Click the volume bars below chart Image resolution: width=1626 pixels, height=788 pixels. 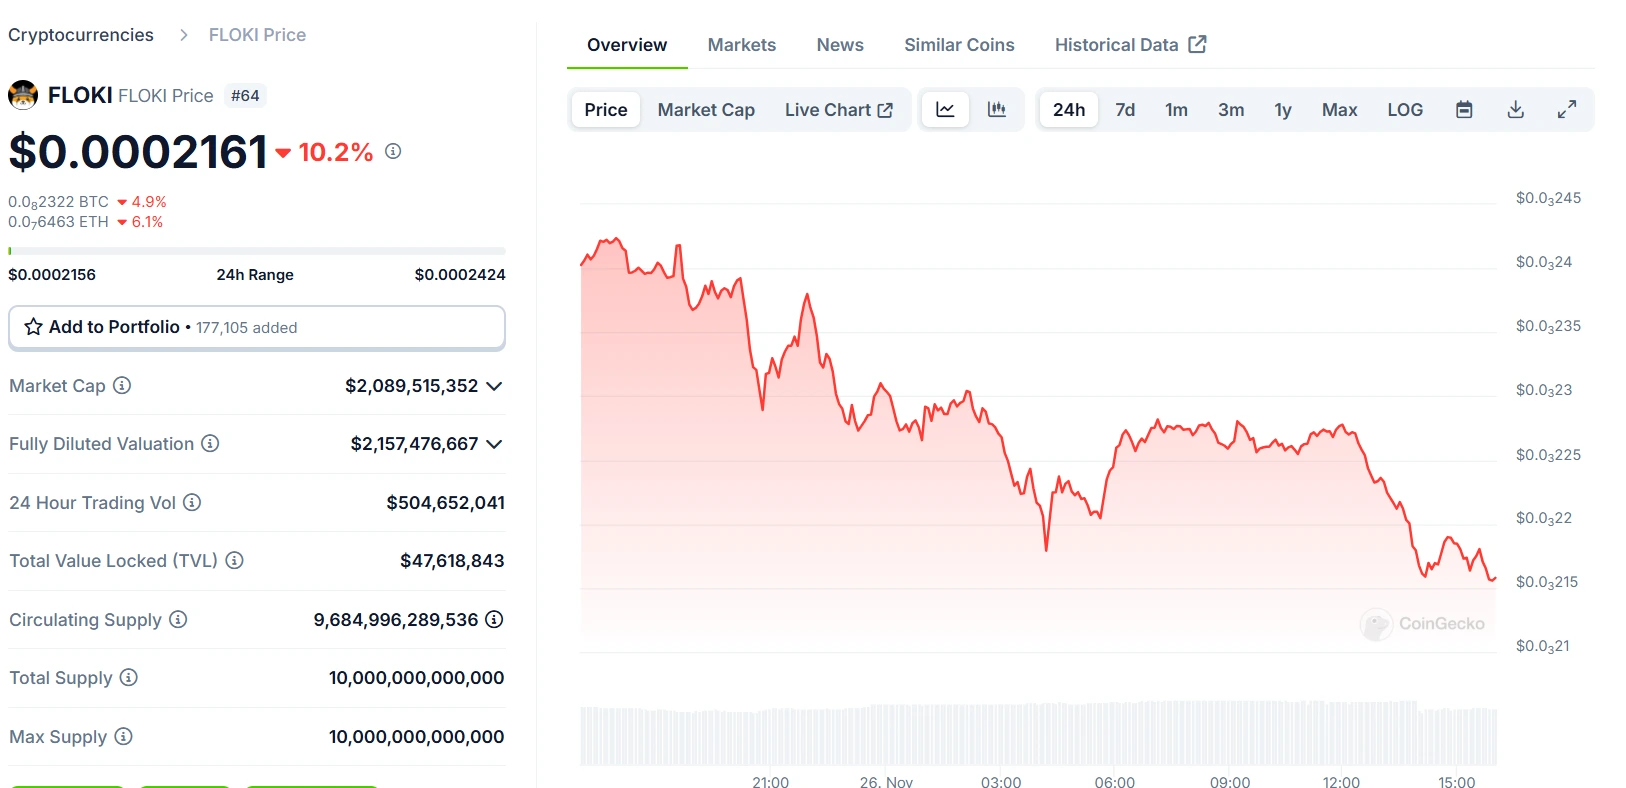point(1038,735)
